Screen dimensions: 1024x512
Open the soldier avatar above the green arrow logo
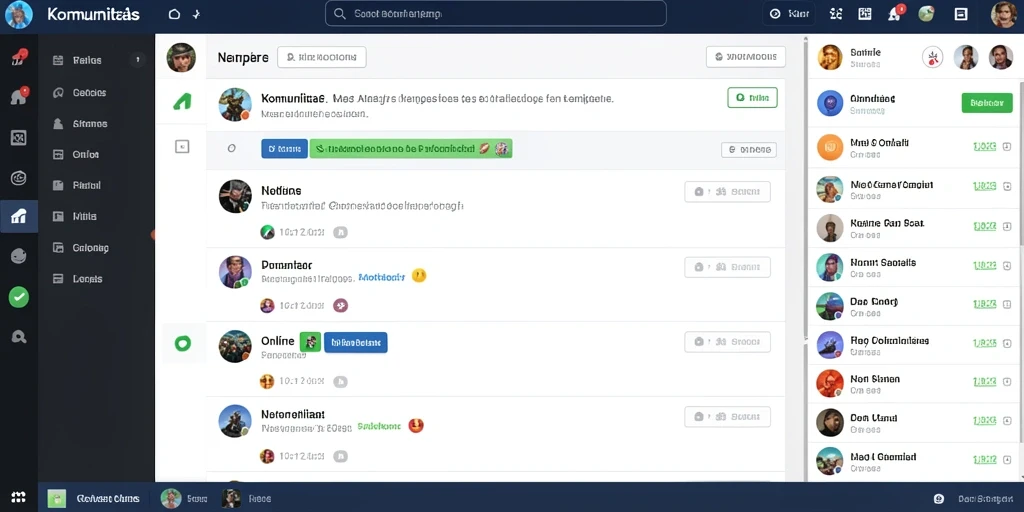(181, 57)
